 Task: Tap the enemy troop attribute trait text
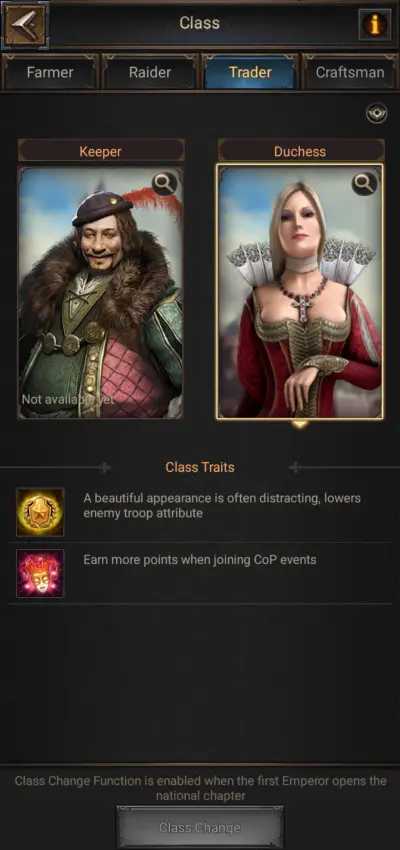(x=222, y=505)
